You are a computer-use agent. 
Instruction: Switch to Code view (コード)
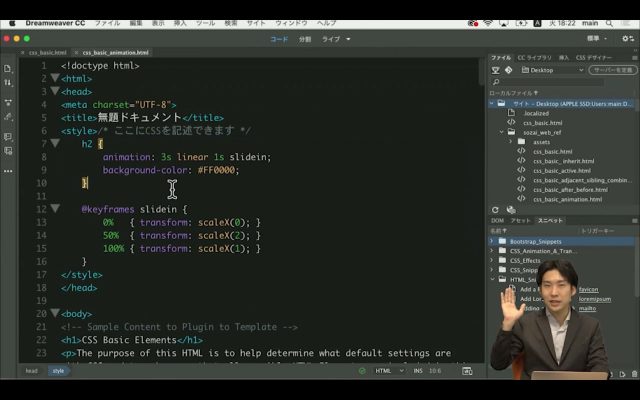click(279, 39)
